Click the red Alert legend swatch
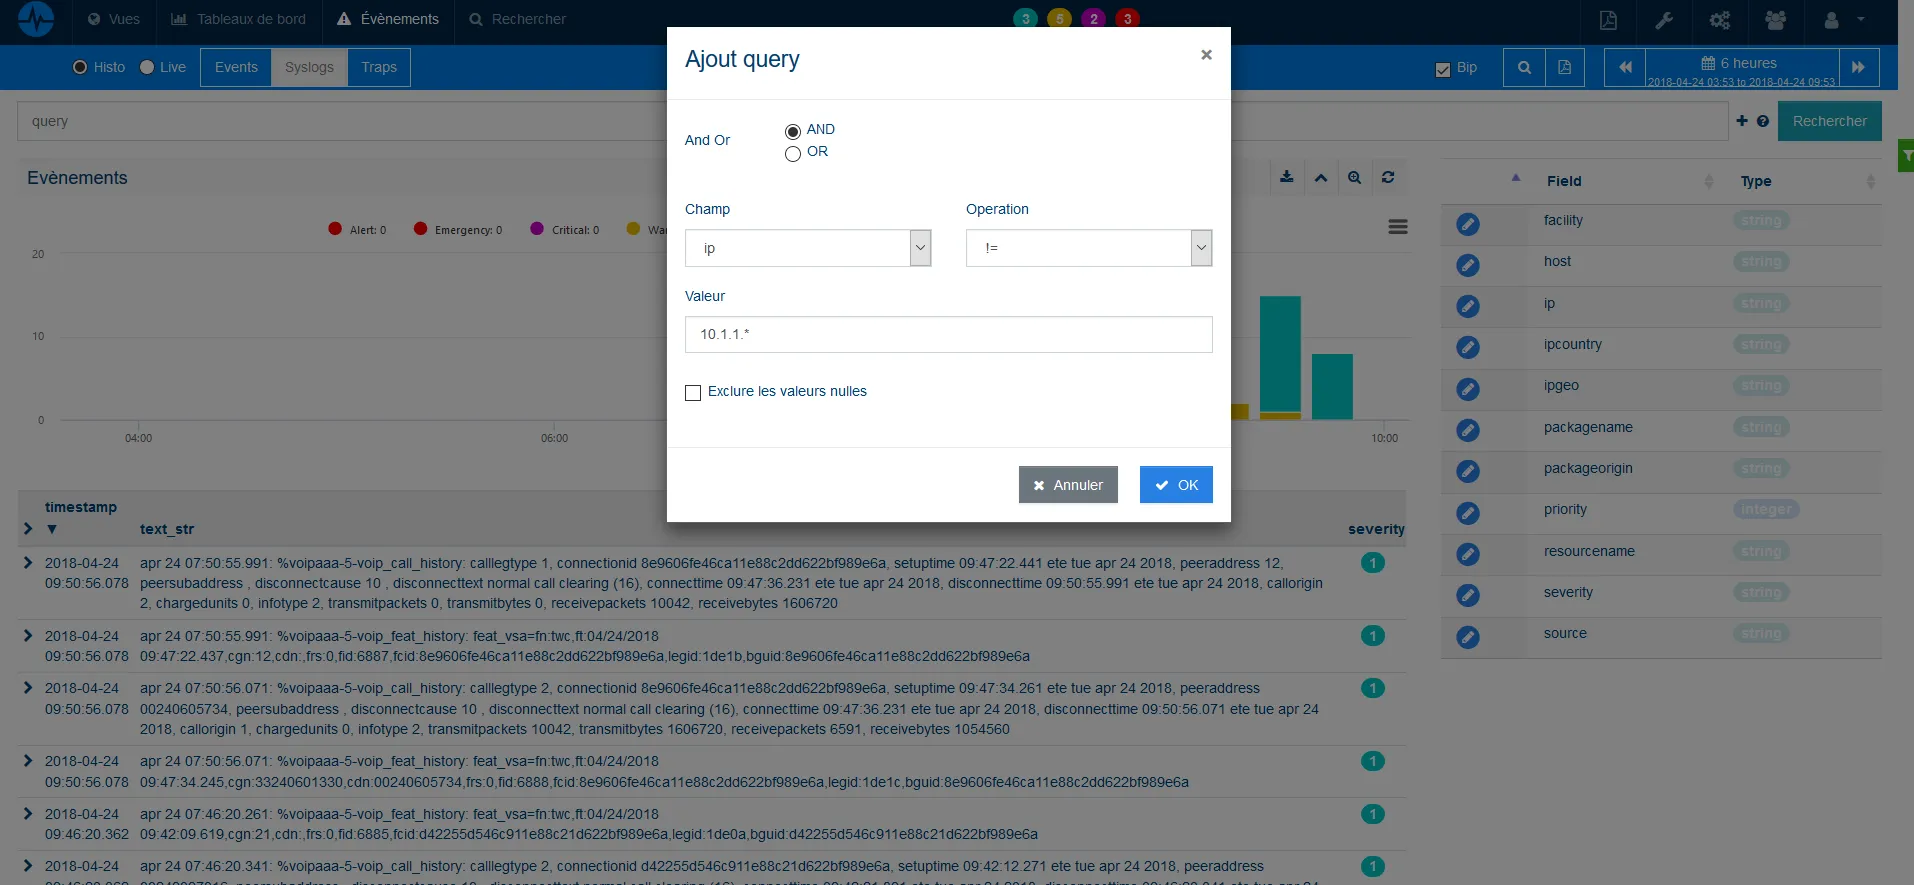 click(335, 229)
